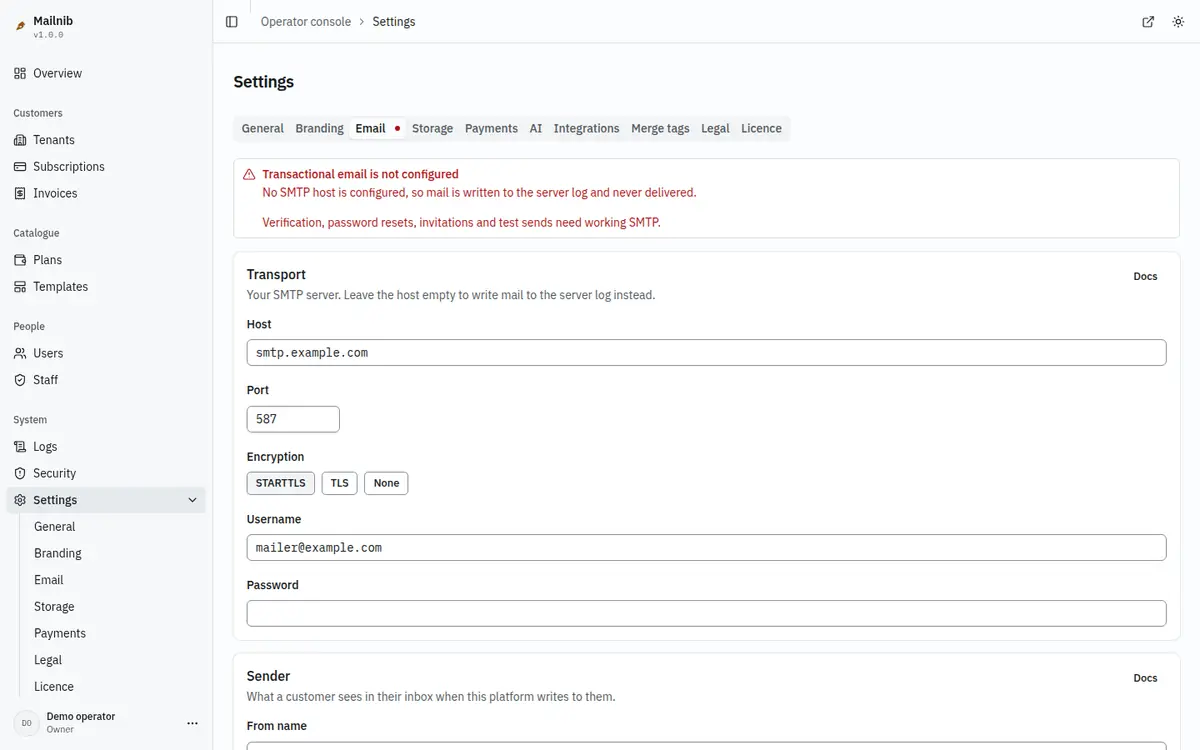Viewport: 1200px width, 750px height.
Task: Switch to the Licence settings tab
Action: pyautogui.click(x=761, y=128)
